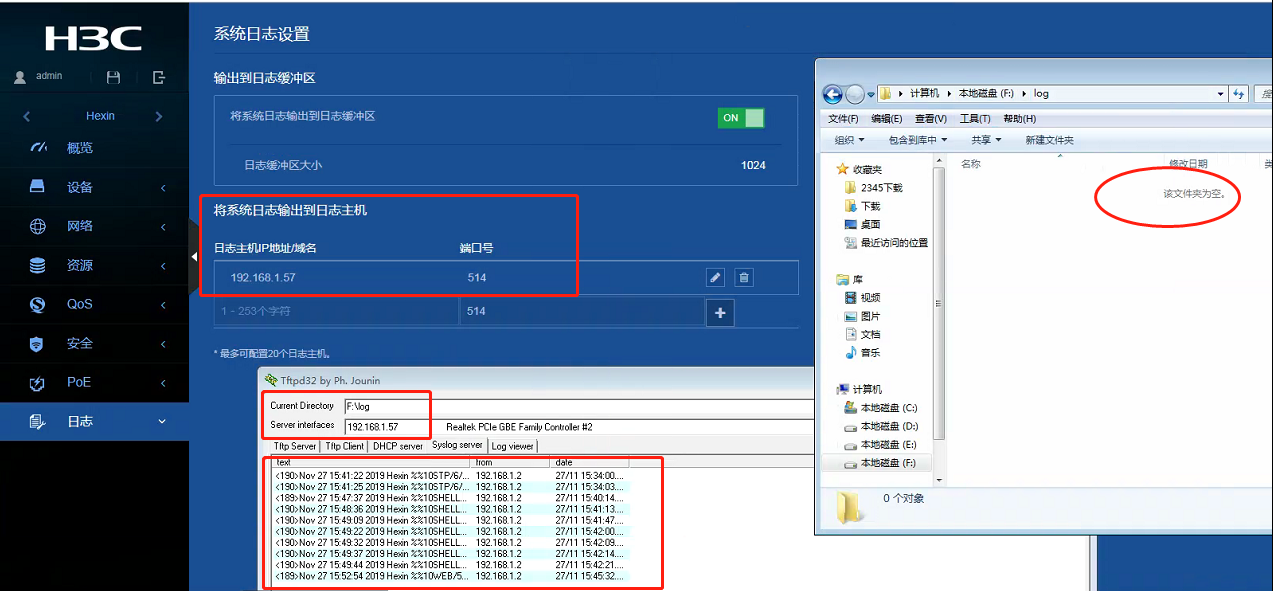The width and height of the screenshot is (1273, 591).
Task: Click the previous arrow left of Hexin
Action: (x=27, y=116)
